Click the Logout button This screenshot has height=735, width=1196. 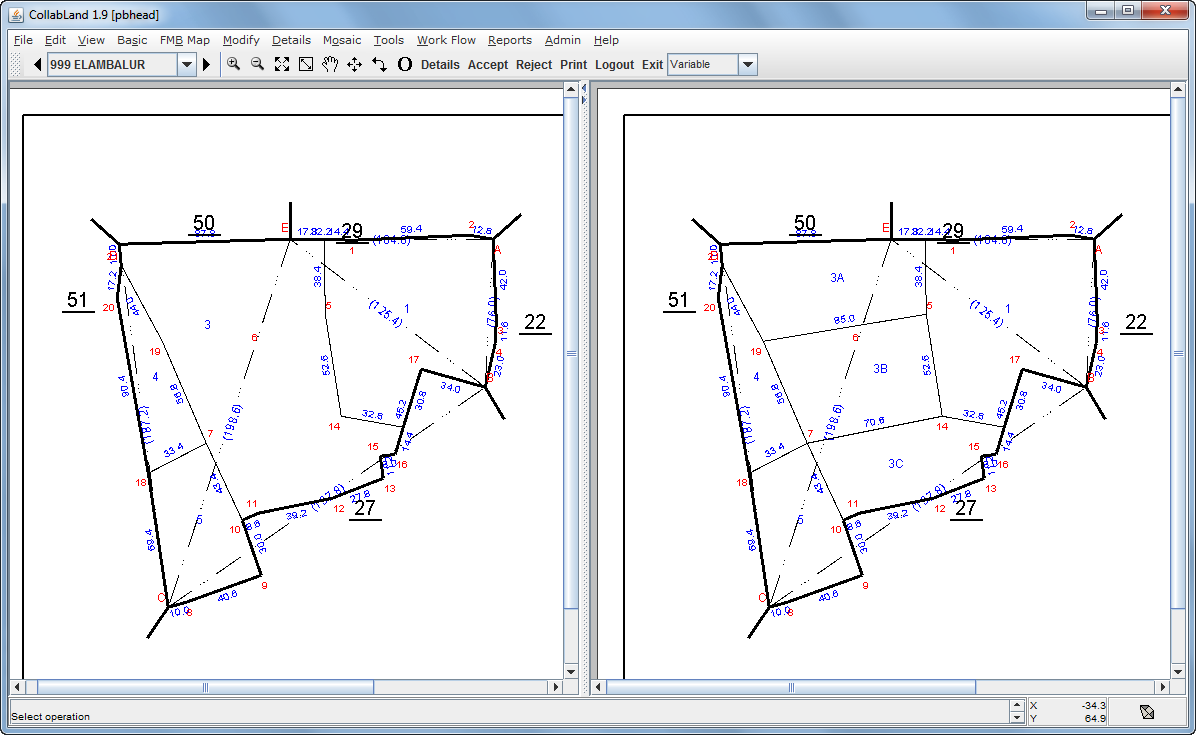tap(614, 65)
